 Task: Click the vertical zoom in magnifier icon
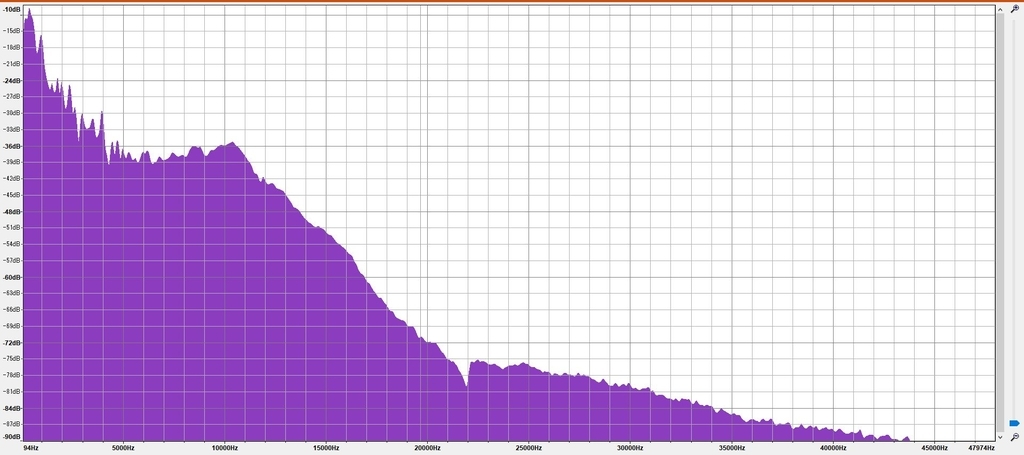coord(1014,9)
